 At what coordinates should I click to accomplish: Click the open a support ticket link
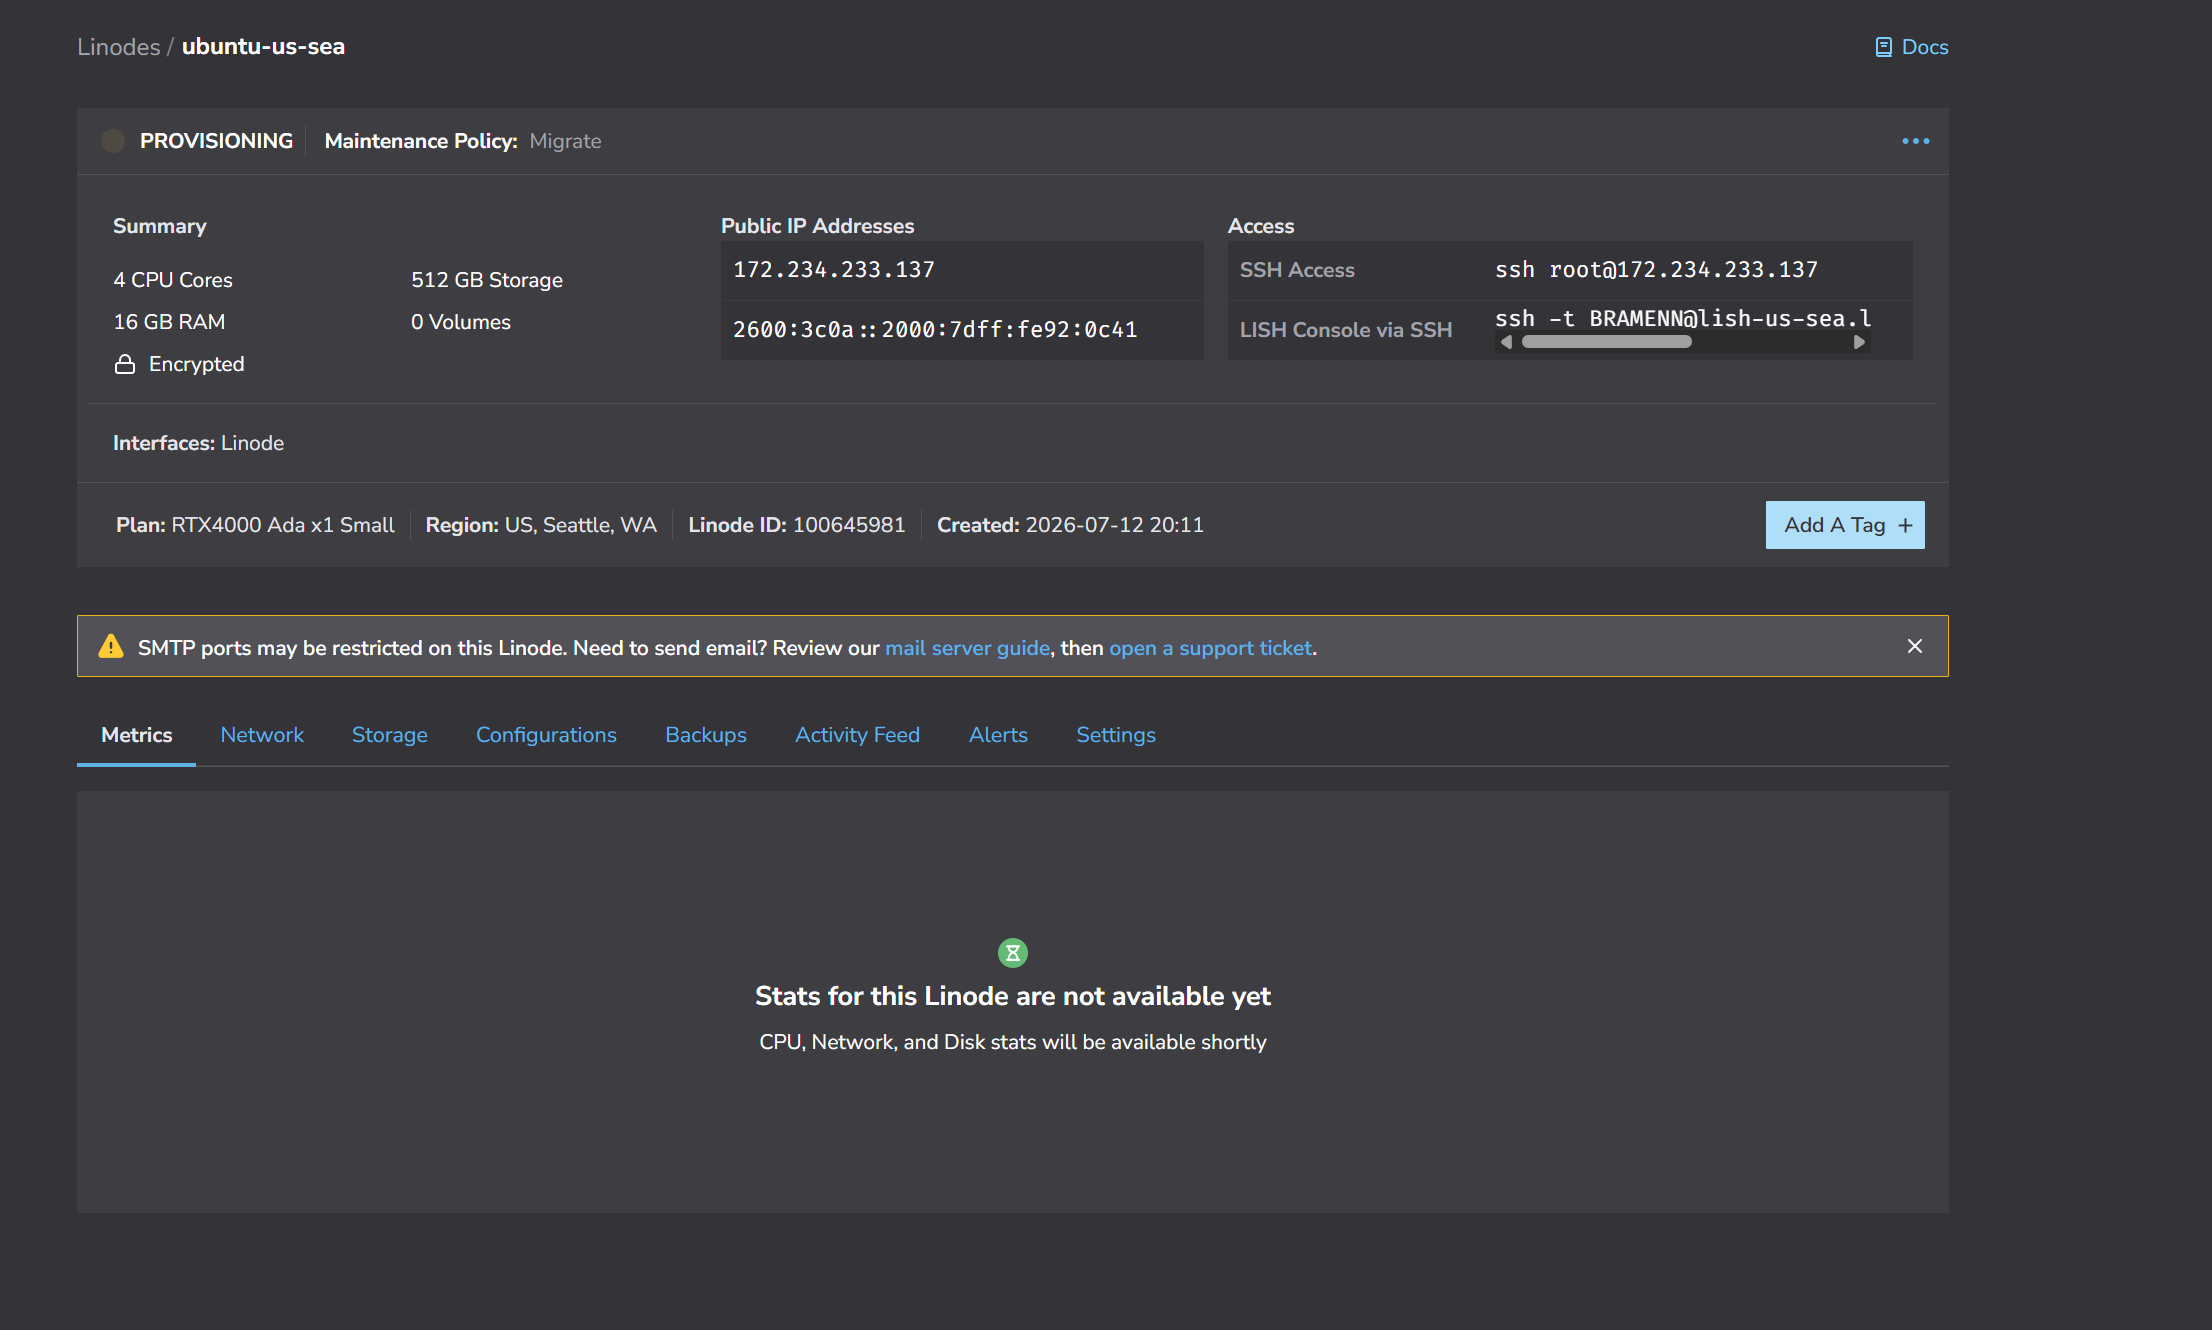pos(1210,648)
